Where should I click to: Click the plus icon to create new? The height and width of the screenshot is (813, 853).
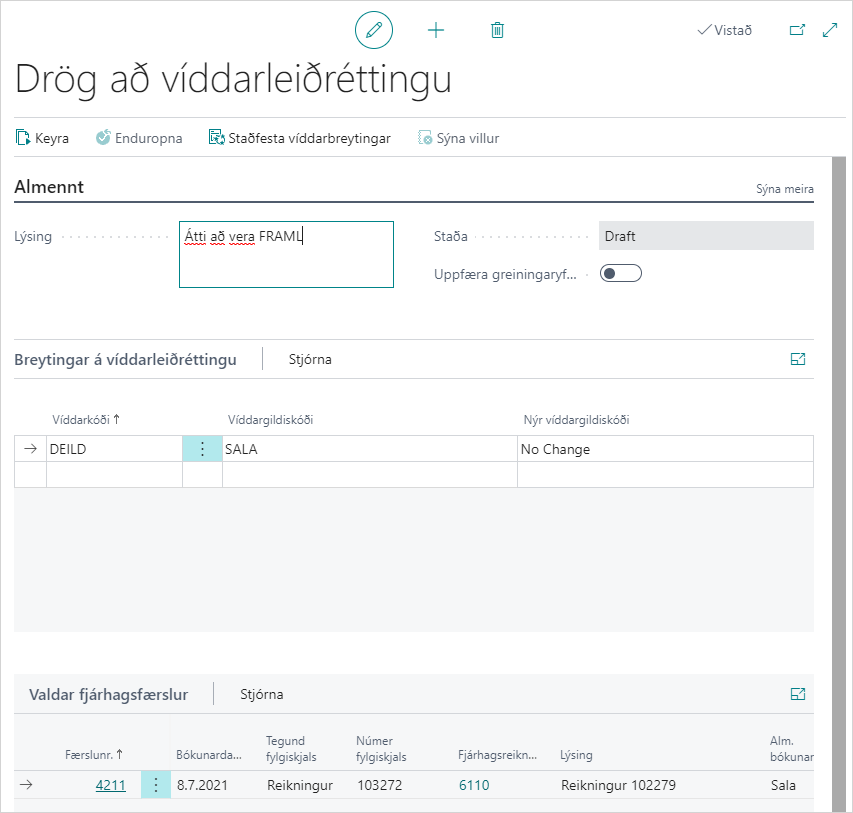click(x=436, y=30)
